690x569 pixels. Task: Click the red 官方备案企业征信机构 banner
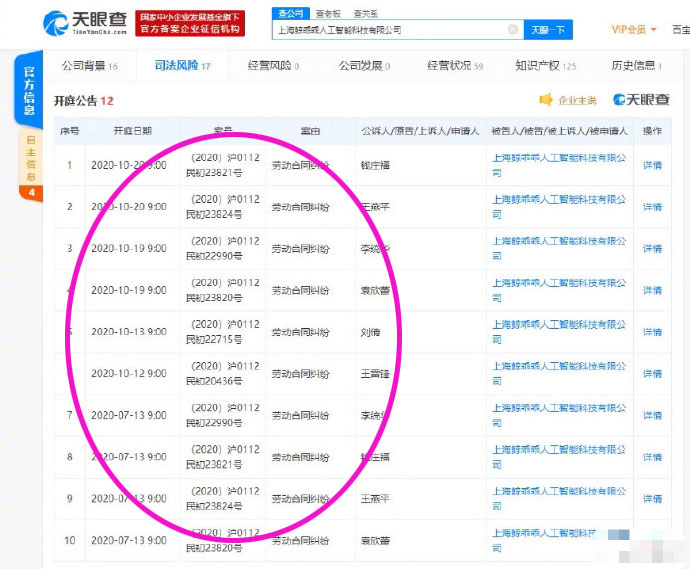pyautogui.click(x=190, y=23)
